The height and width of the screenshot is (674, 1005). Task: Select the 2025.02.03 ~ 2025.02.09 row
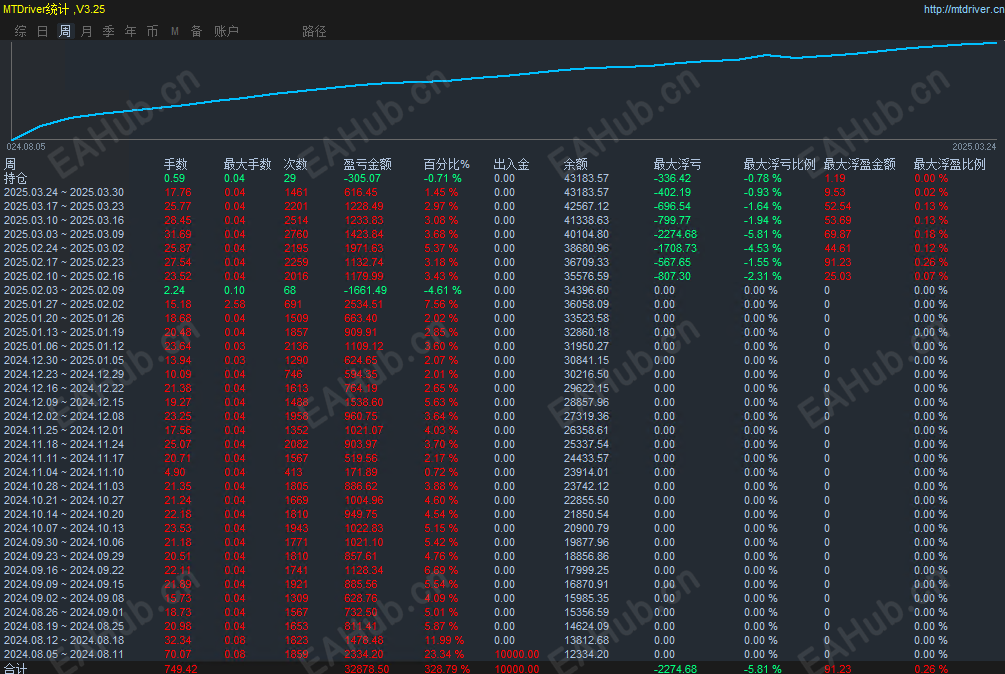[x=502, y=290]
